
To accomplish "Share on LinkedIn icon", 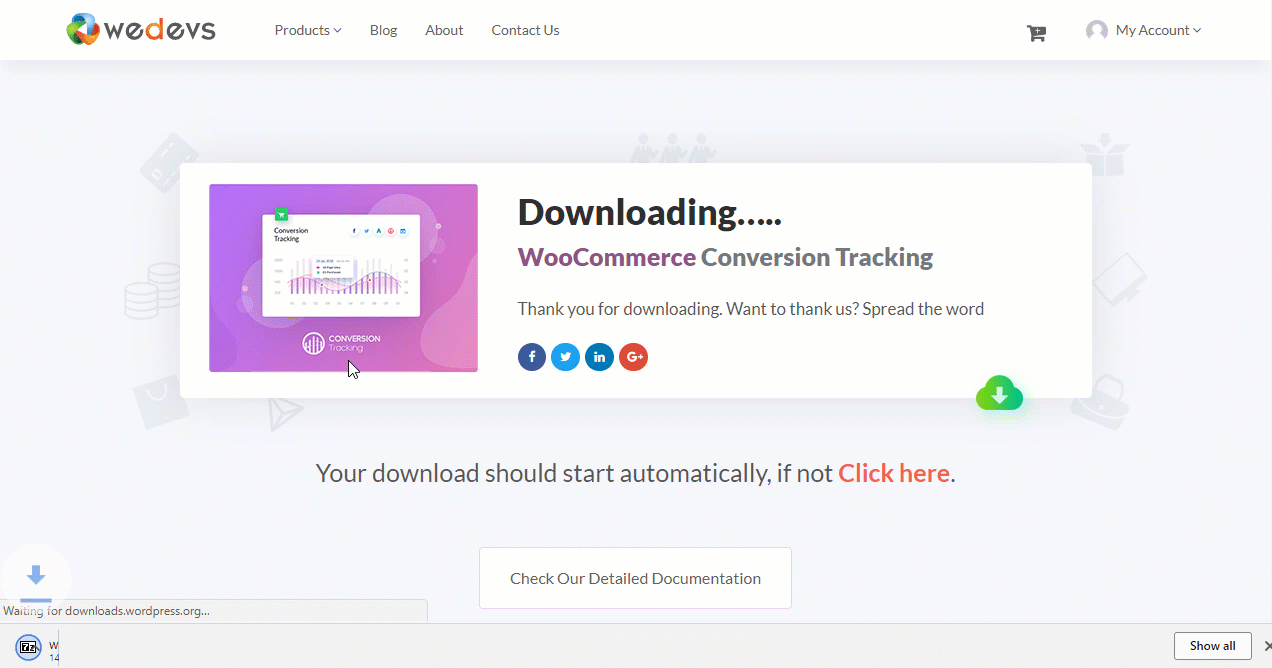I will pyautogui.click(x=600, y=356).
